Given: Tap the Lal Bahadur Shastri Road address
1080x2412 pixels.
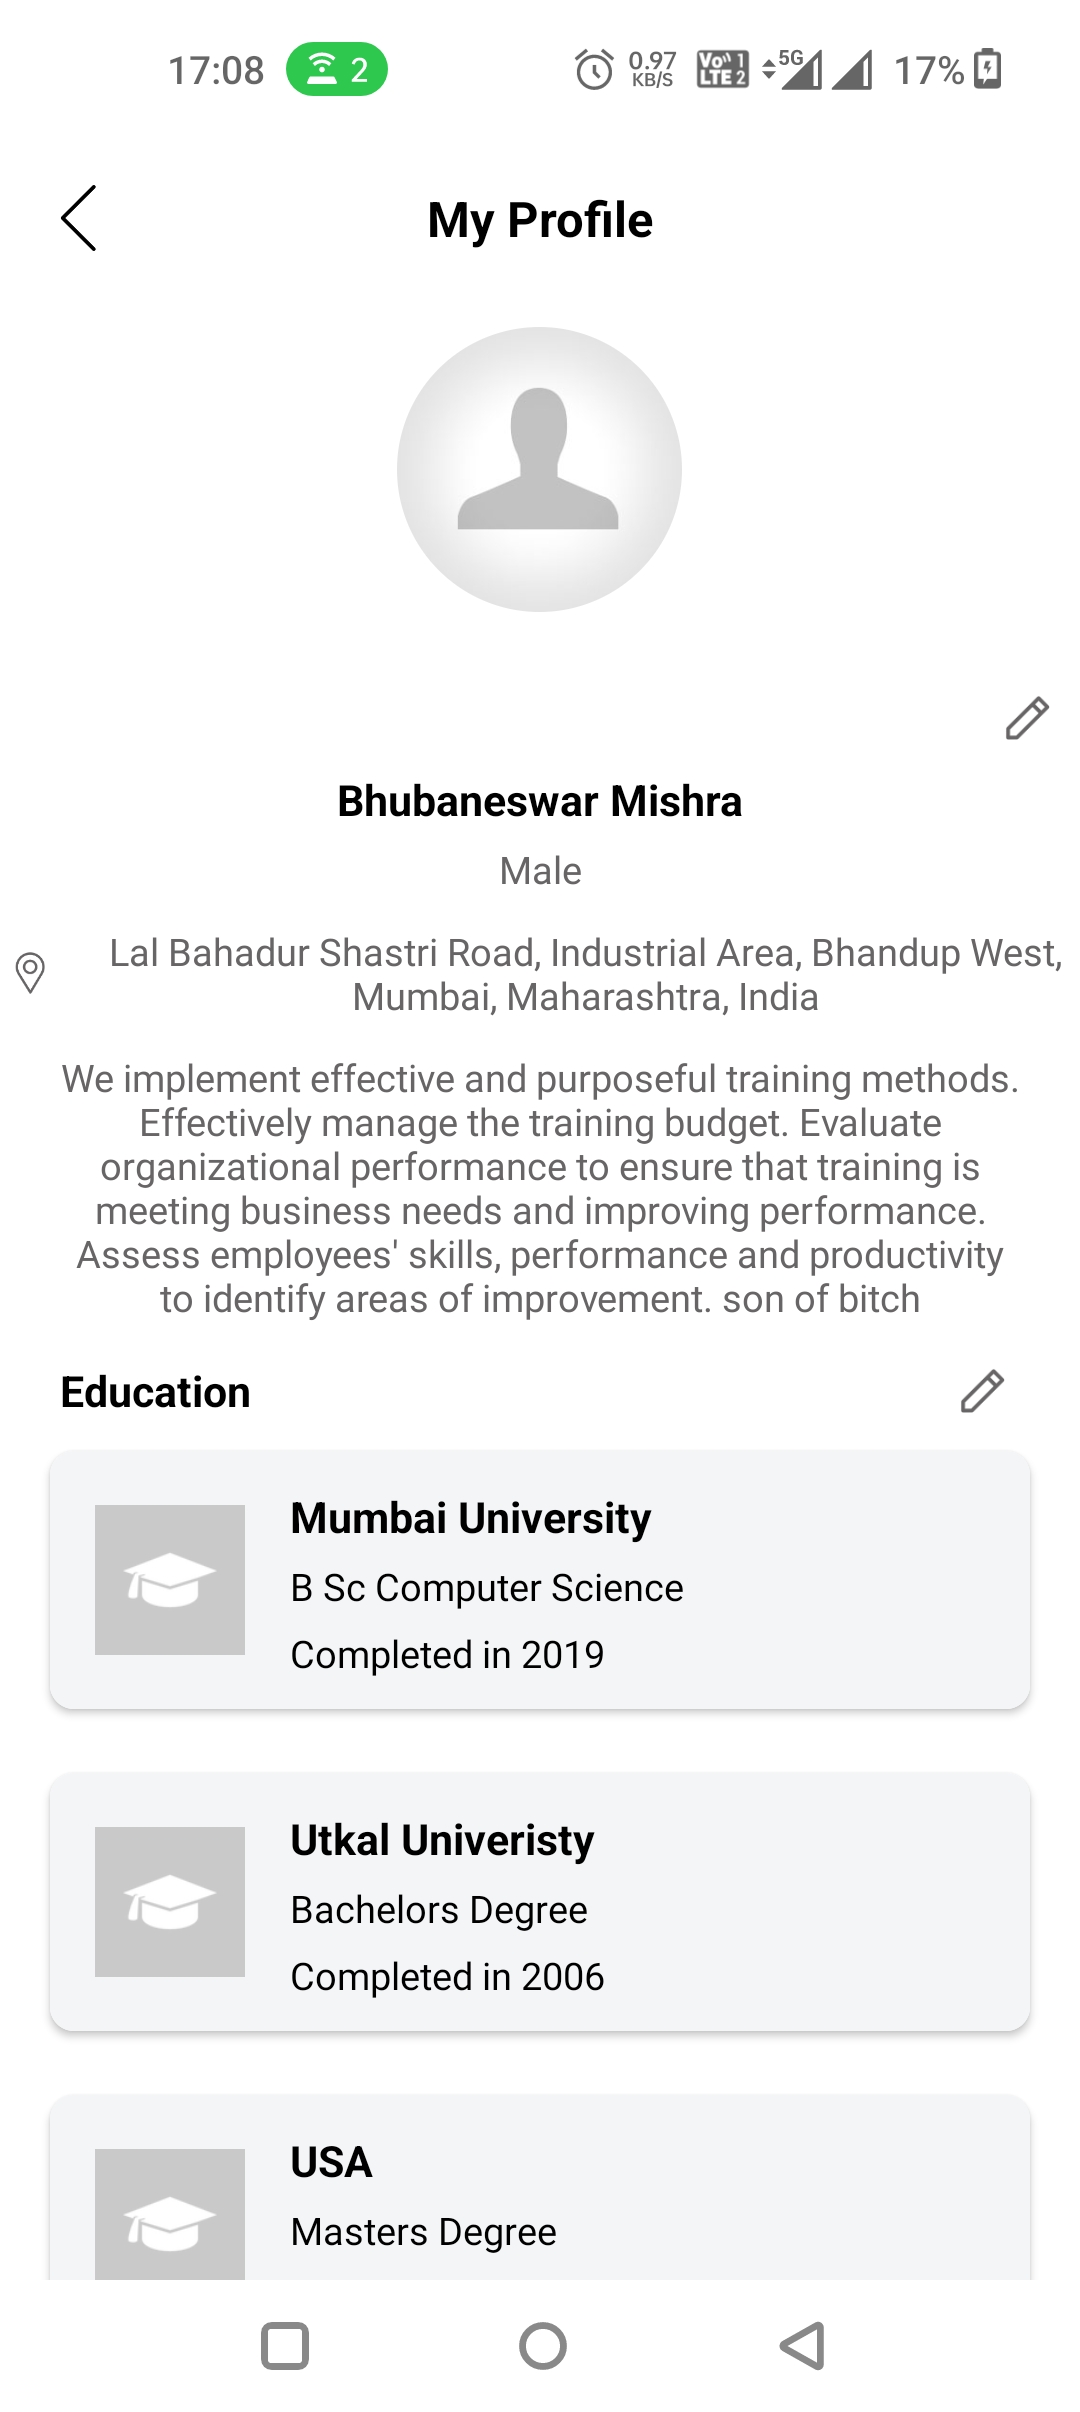Looking at the screenshot, I should (585, 975).
